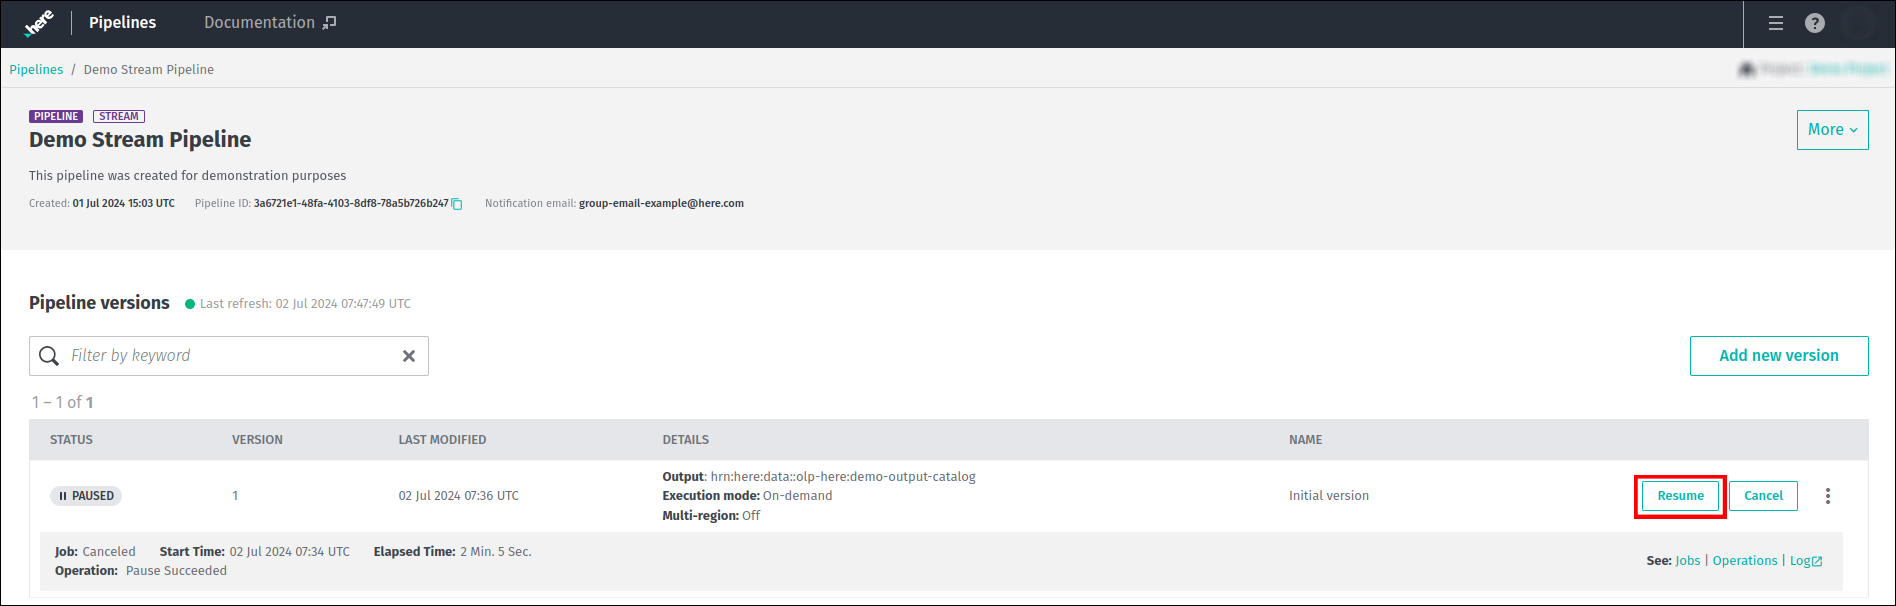Click the Resume button

click(1680, 496)
